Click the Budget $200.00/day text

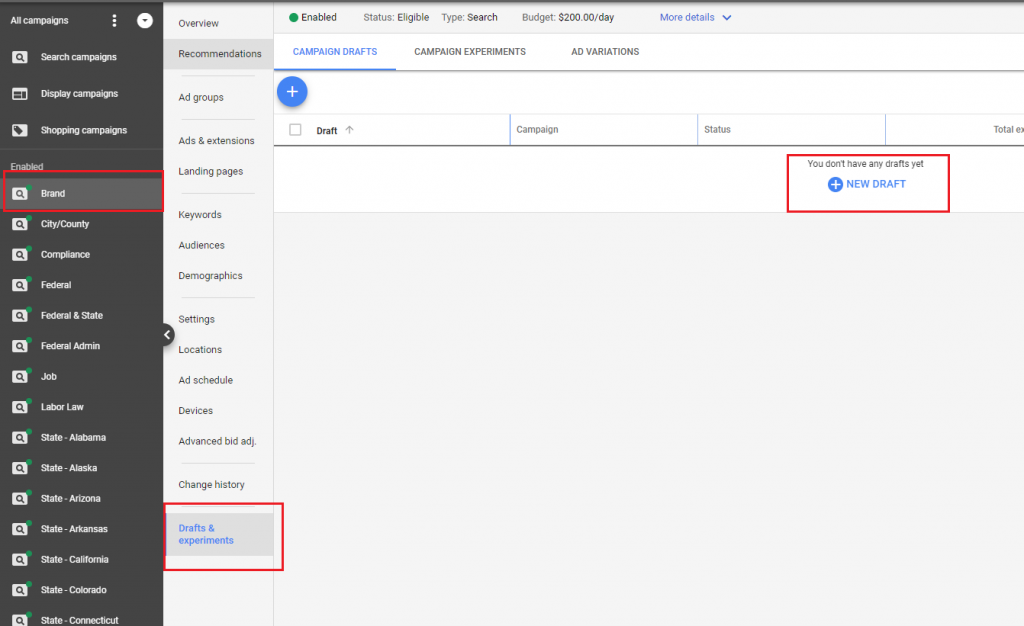point(568,18)
